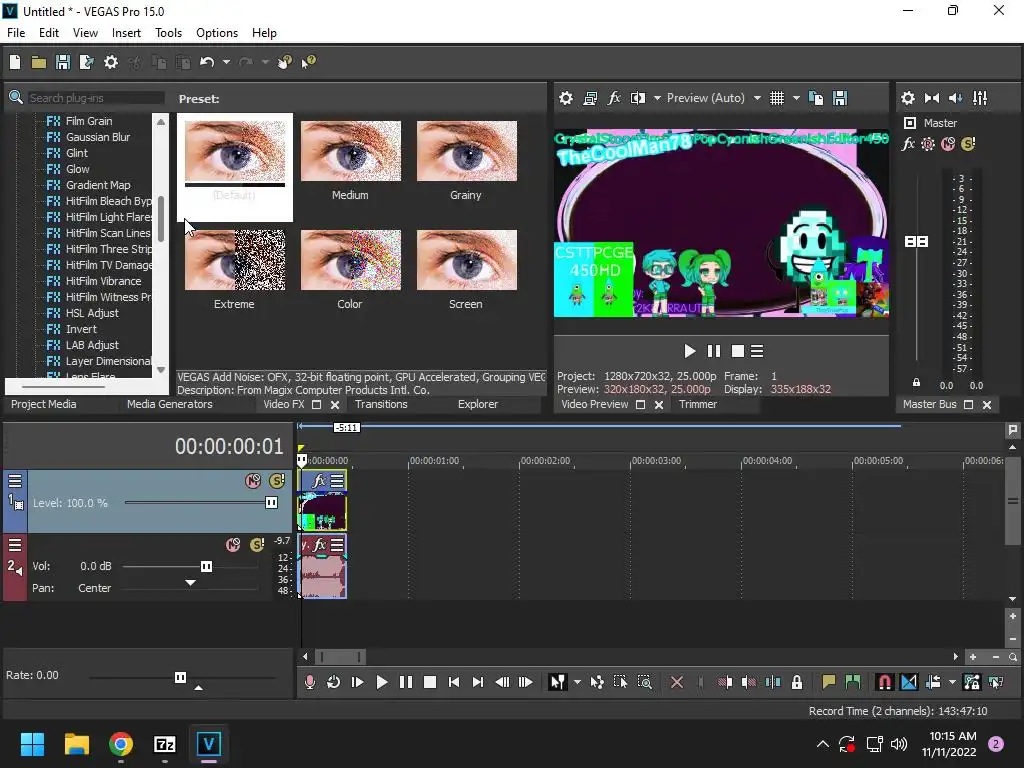Switch to the Transitions tab
Viewport: 1024px width, 768px height.
click(x=381, y=404)
